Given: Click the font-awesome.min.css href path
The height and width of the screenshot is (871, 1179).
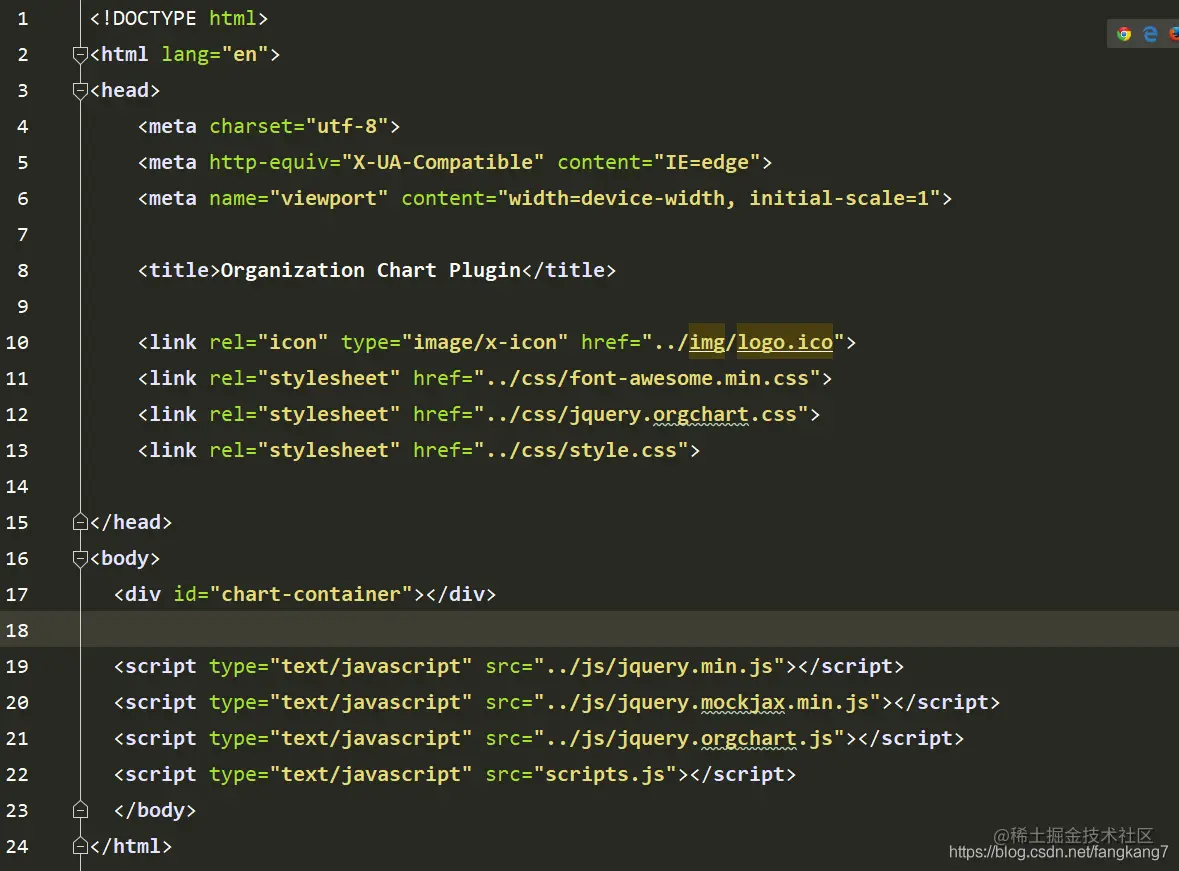Looking at the screenshot, I should click(x=647, y=378).
